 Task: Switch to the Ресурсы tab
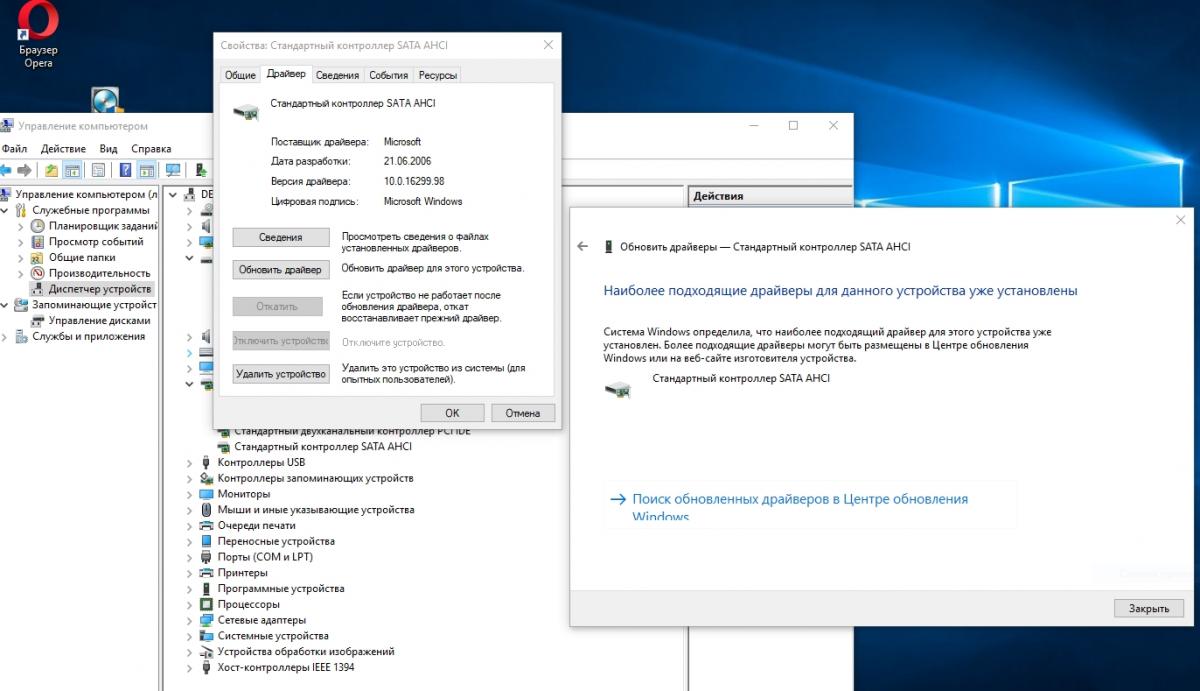pos(438,75)
